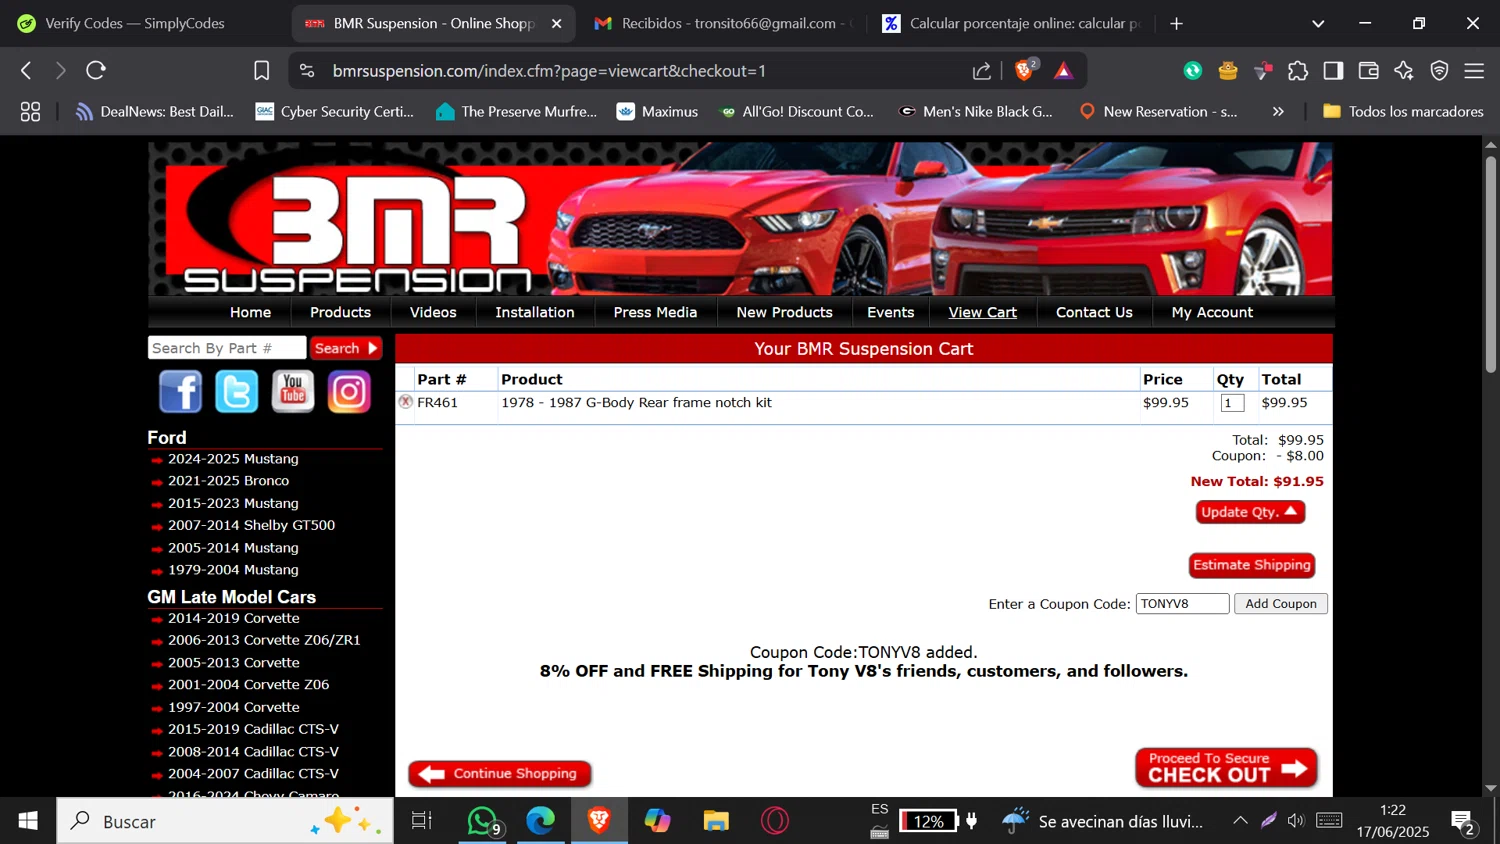Open Todos los marcadores folder
Viewport: 1500px width, 844px height.
click(1403, 111)
